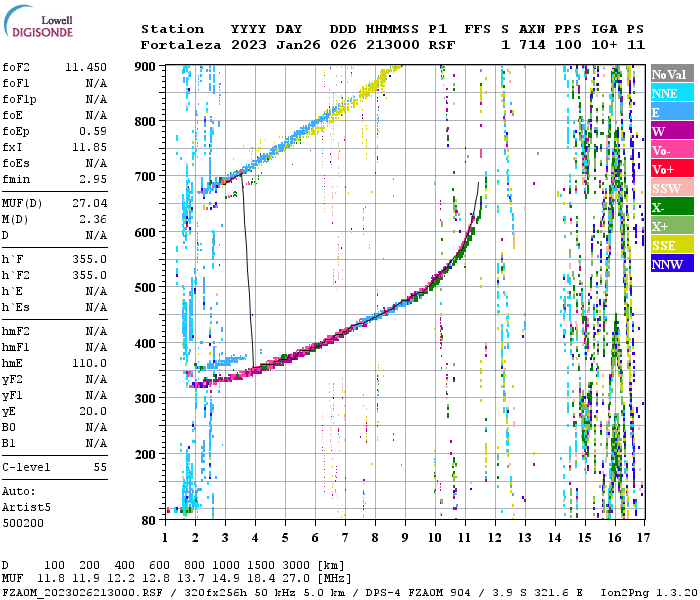
Task: Click the Fortaleza station name
Action: click(181, 45)
